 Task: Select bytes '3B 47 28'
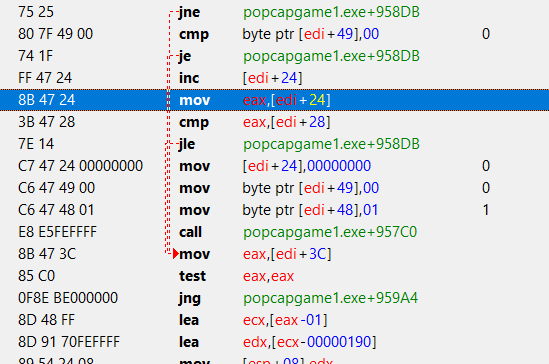(x=47, y=122)
